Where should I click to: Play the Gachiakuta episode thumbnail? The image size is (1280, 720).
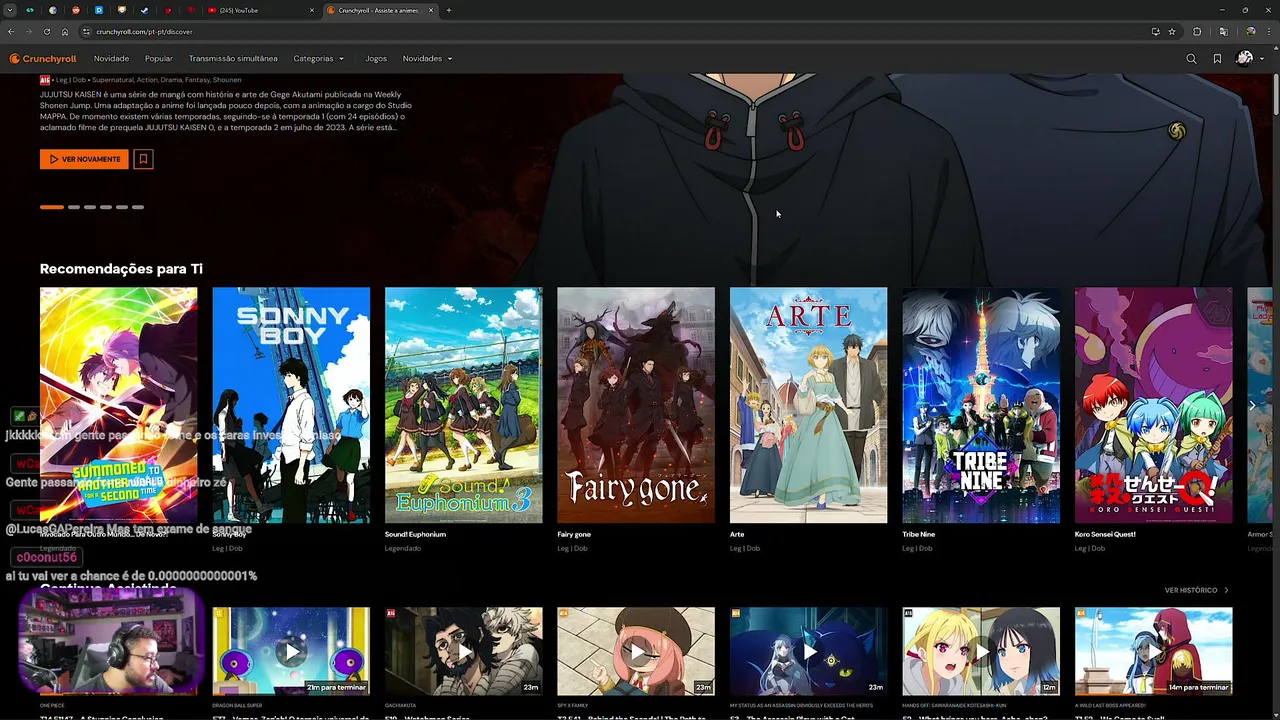point(464,651)
